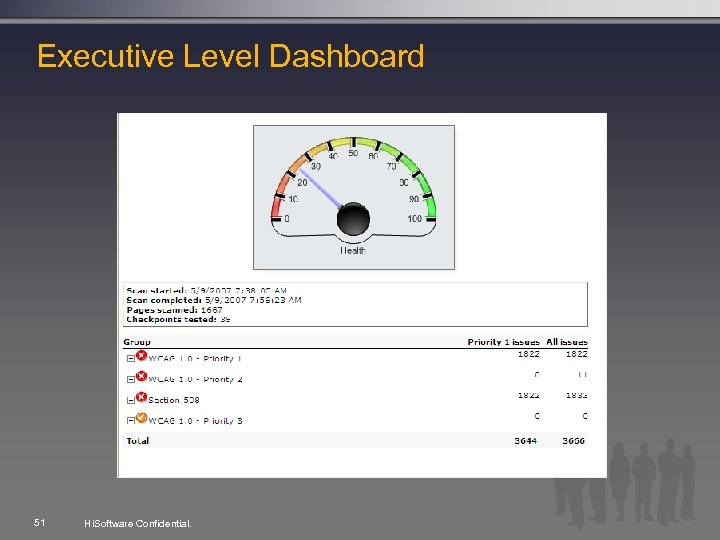Click the red error icon for WCAG Priority 1
The image size is (720, 540).
(x=141, y=355)
